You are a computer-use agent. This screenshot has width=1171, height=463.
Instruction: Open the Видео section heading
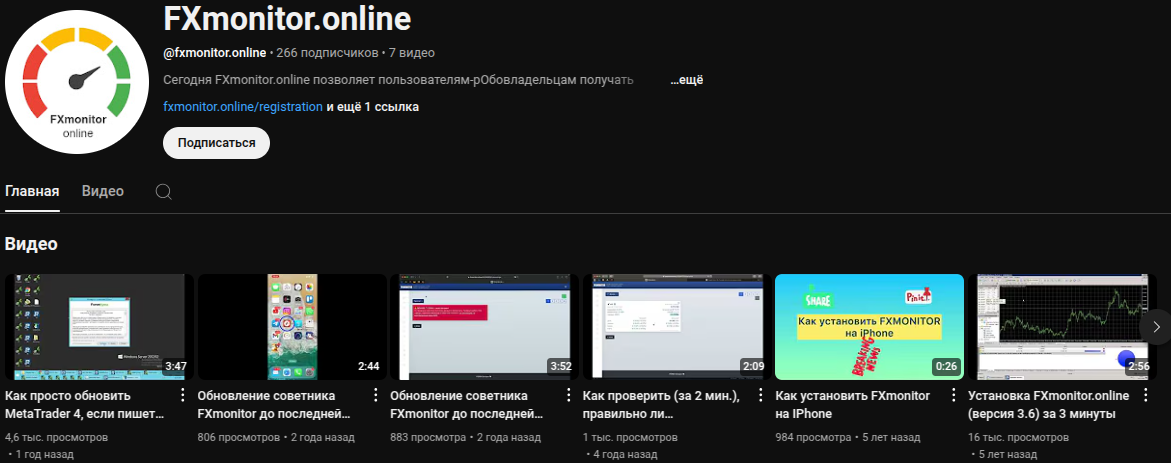pyautogui.click(x=31, y=243)
